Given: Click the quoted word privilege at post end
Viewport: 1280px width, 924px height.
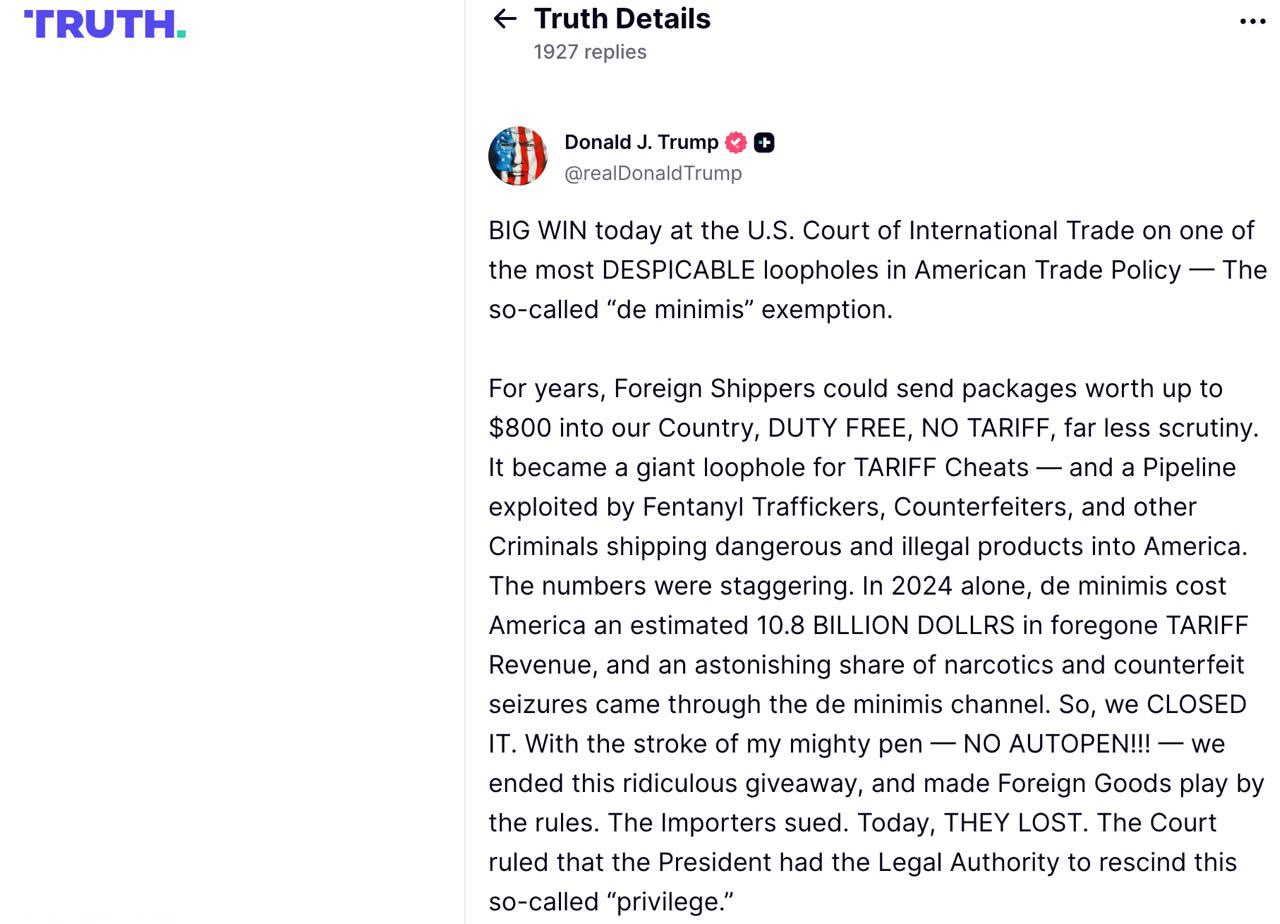Looking at the screenshot, I should tap(670, 902).
